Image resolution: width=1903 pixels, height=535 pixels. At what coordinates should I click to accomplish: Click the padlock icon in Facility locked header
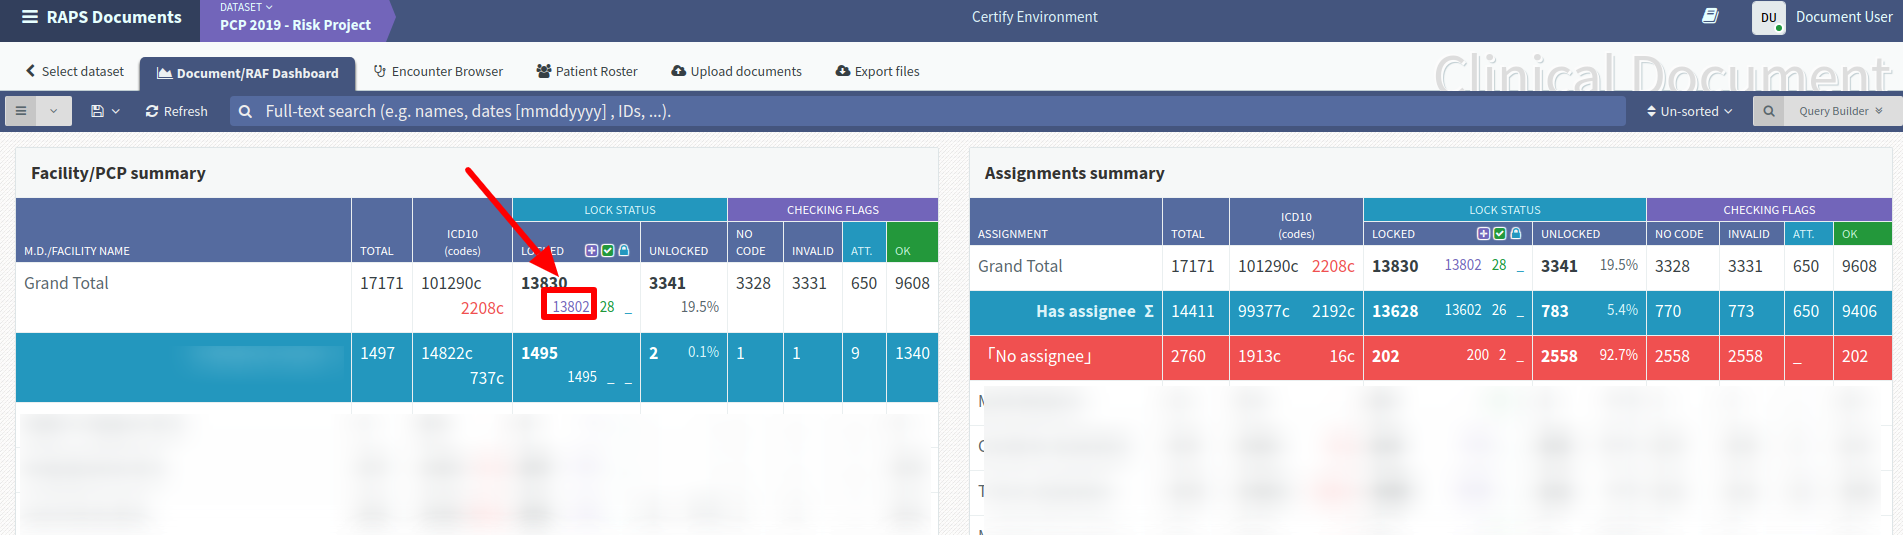coord(624,250)
